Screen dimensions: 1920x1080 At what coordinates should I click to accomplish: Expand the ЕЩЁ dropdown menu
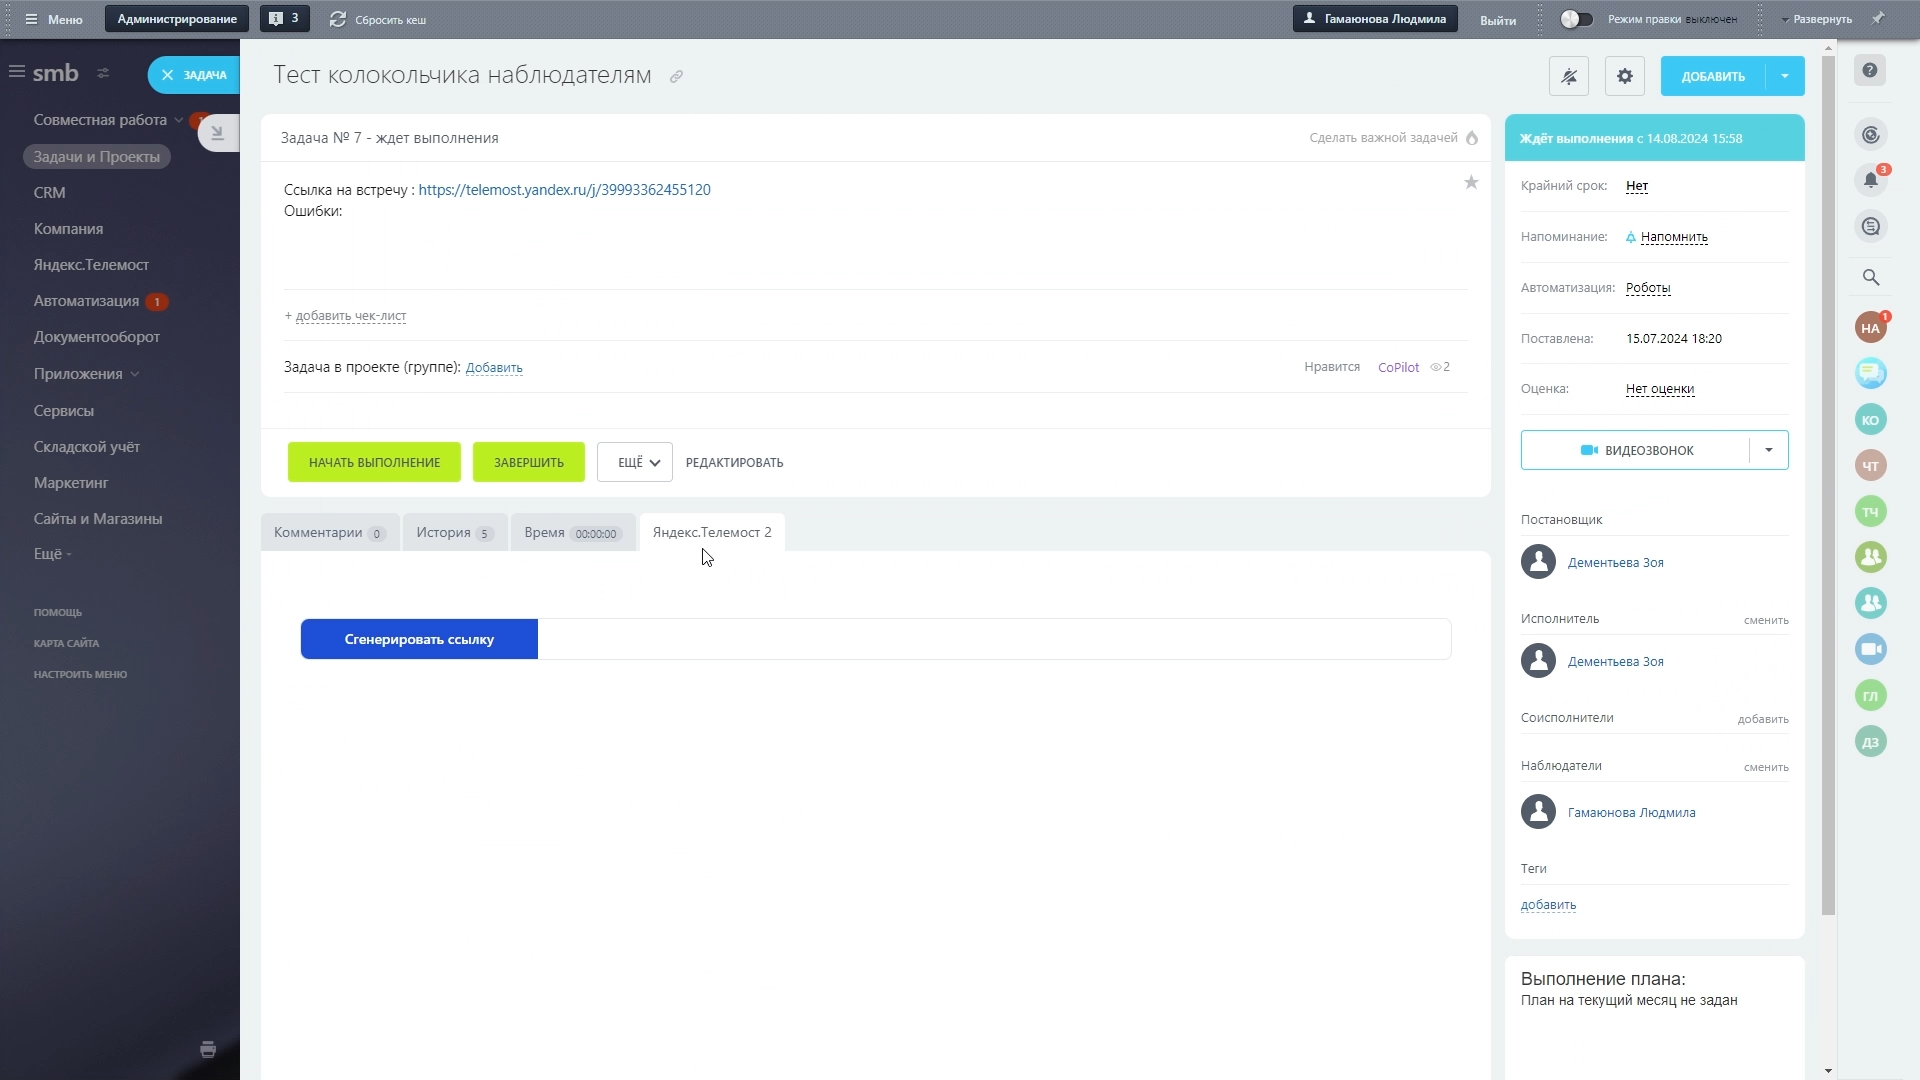635,462
